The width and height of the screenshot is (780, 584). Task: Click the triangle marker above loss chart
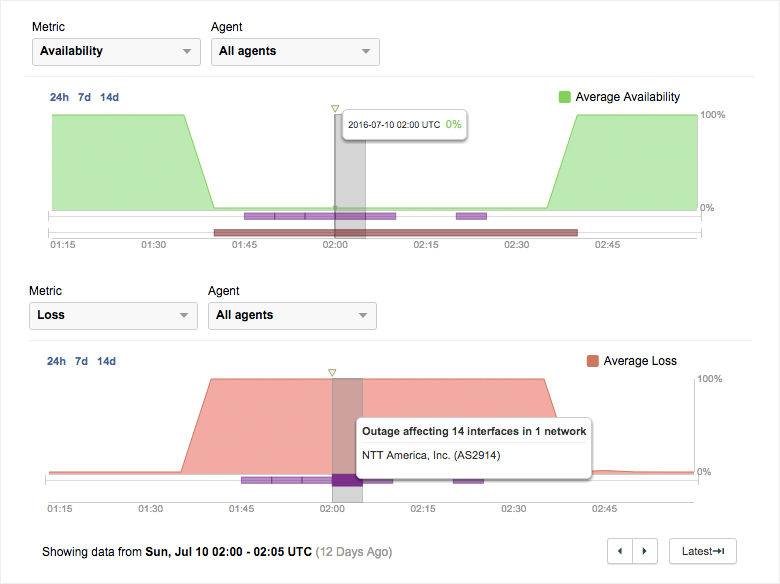[x=332, y=372]
